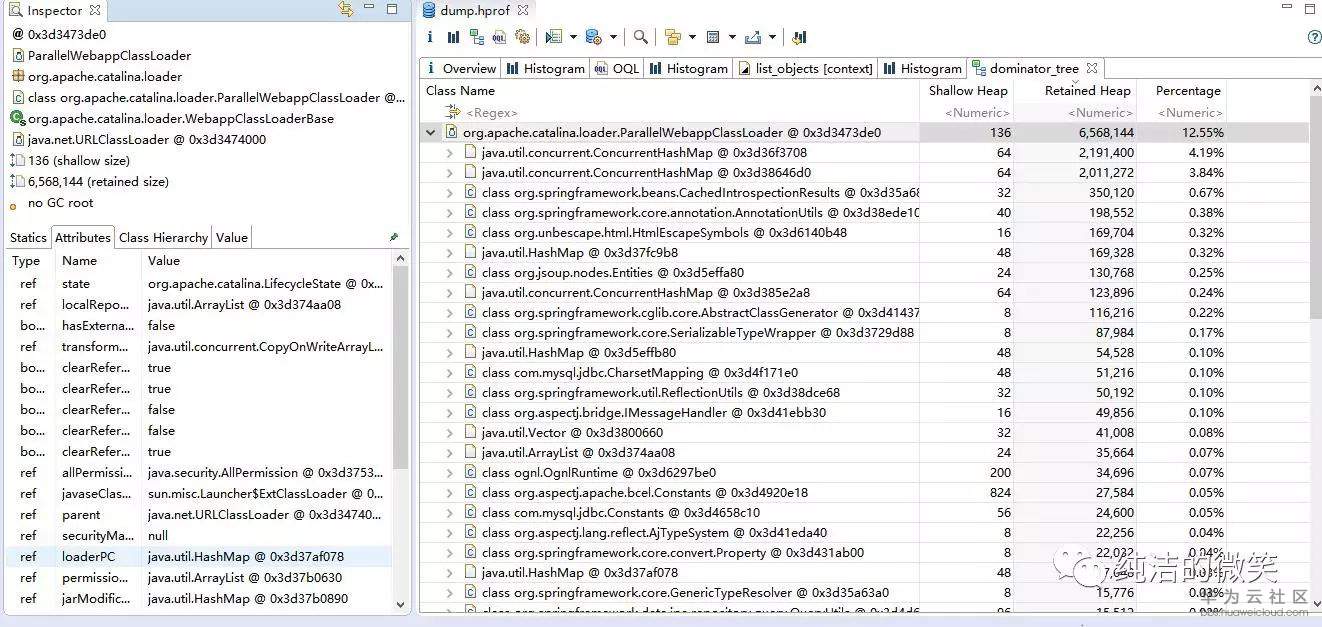Click the pin icon beside the Value tab
The height and width of the screenshot is (627, 1322).
click(x=394, y=237)
